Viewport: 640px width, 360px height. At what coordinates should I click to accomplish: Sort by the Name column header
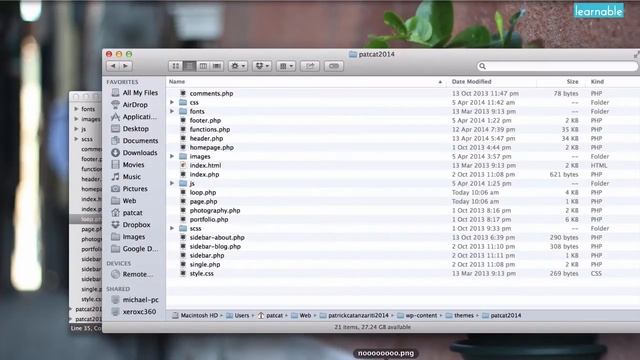click(306, 82)
